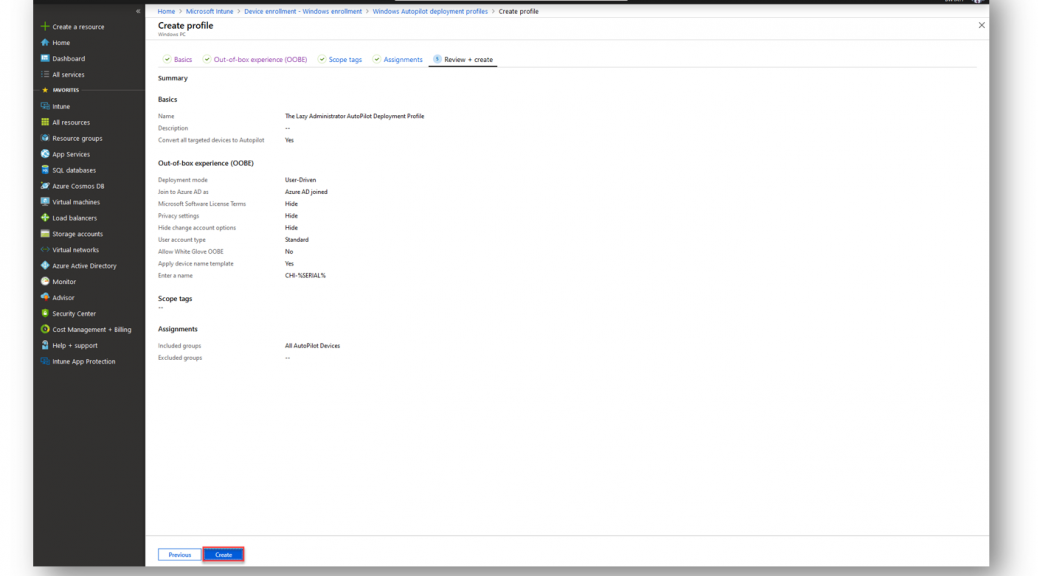
Task: Open the Monitor icon in sidebar
Action: (45, 281)
